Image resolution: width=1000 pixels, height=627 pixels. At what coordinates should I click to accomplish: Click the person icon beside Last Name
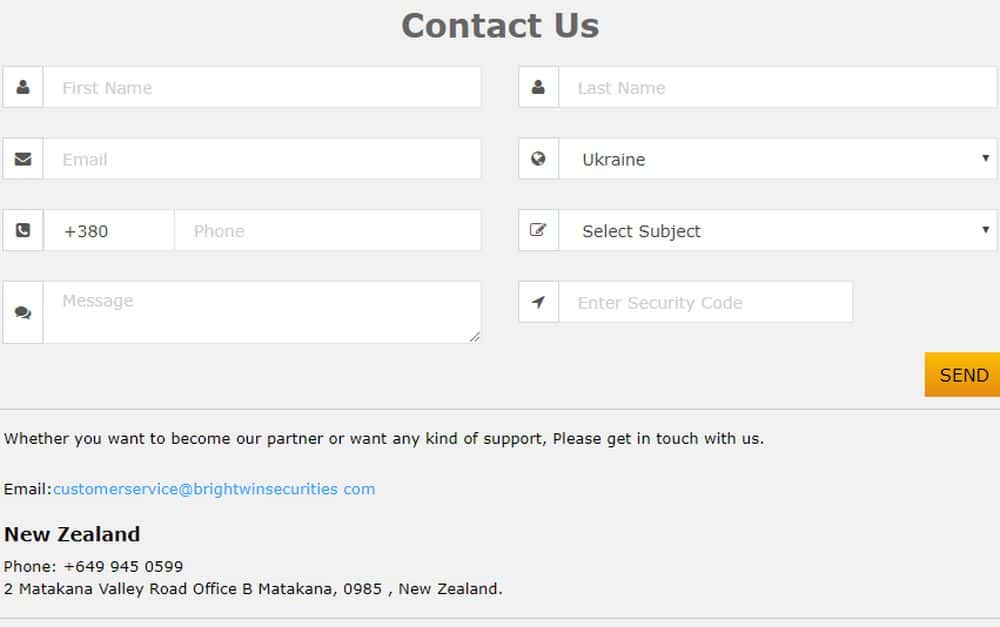click(x=538, y=87)
